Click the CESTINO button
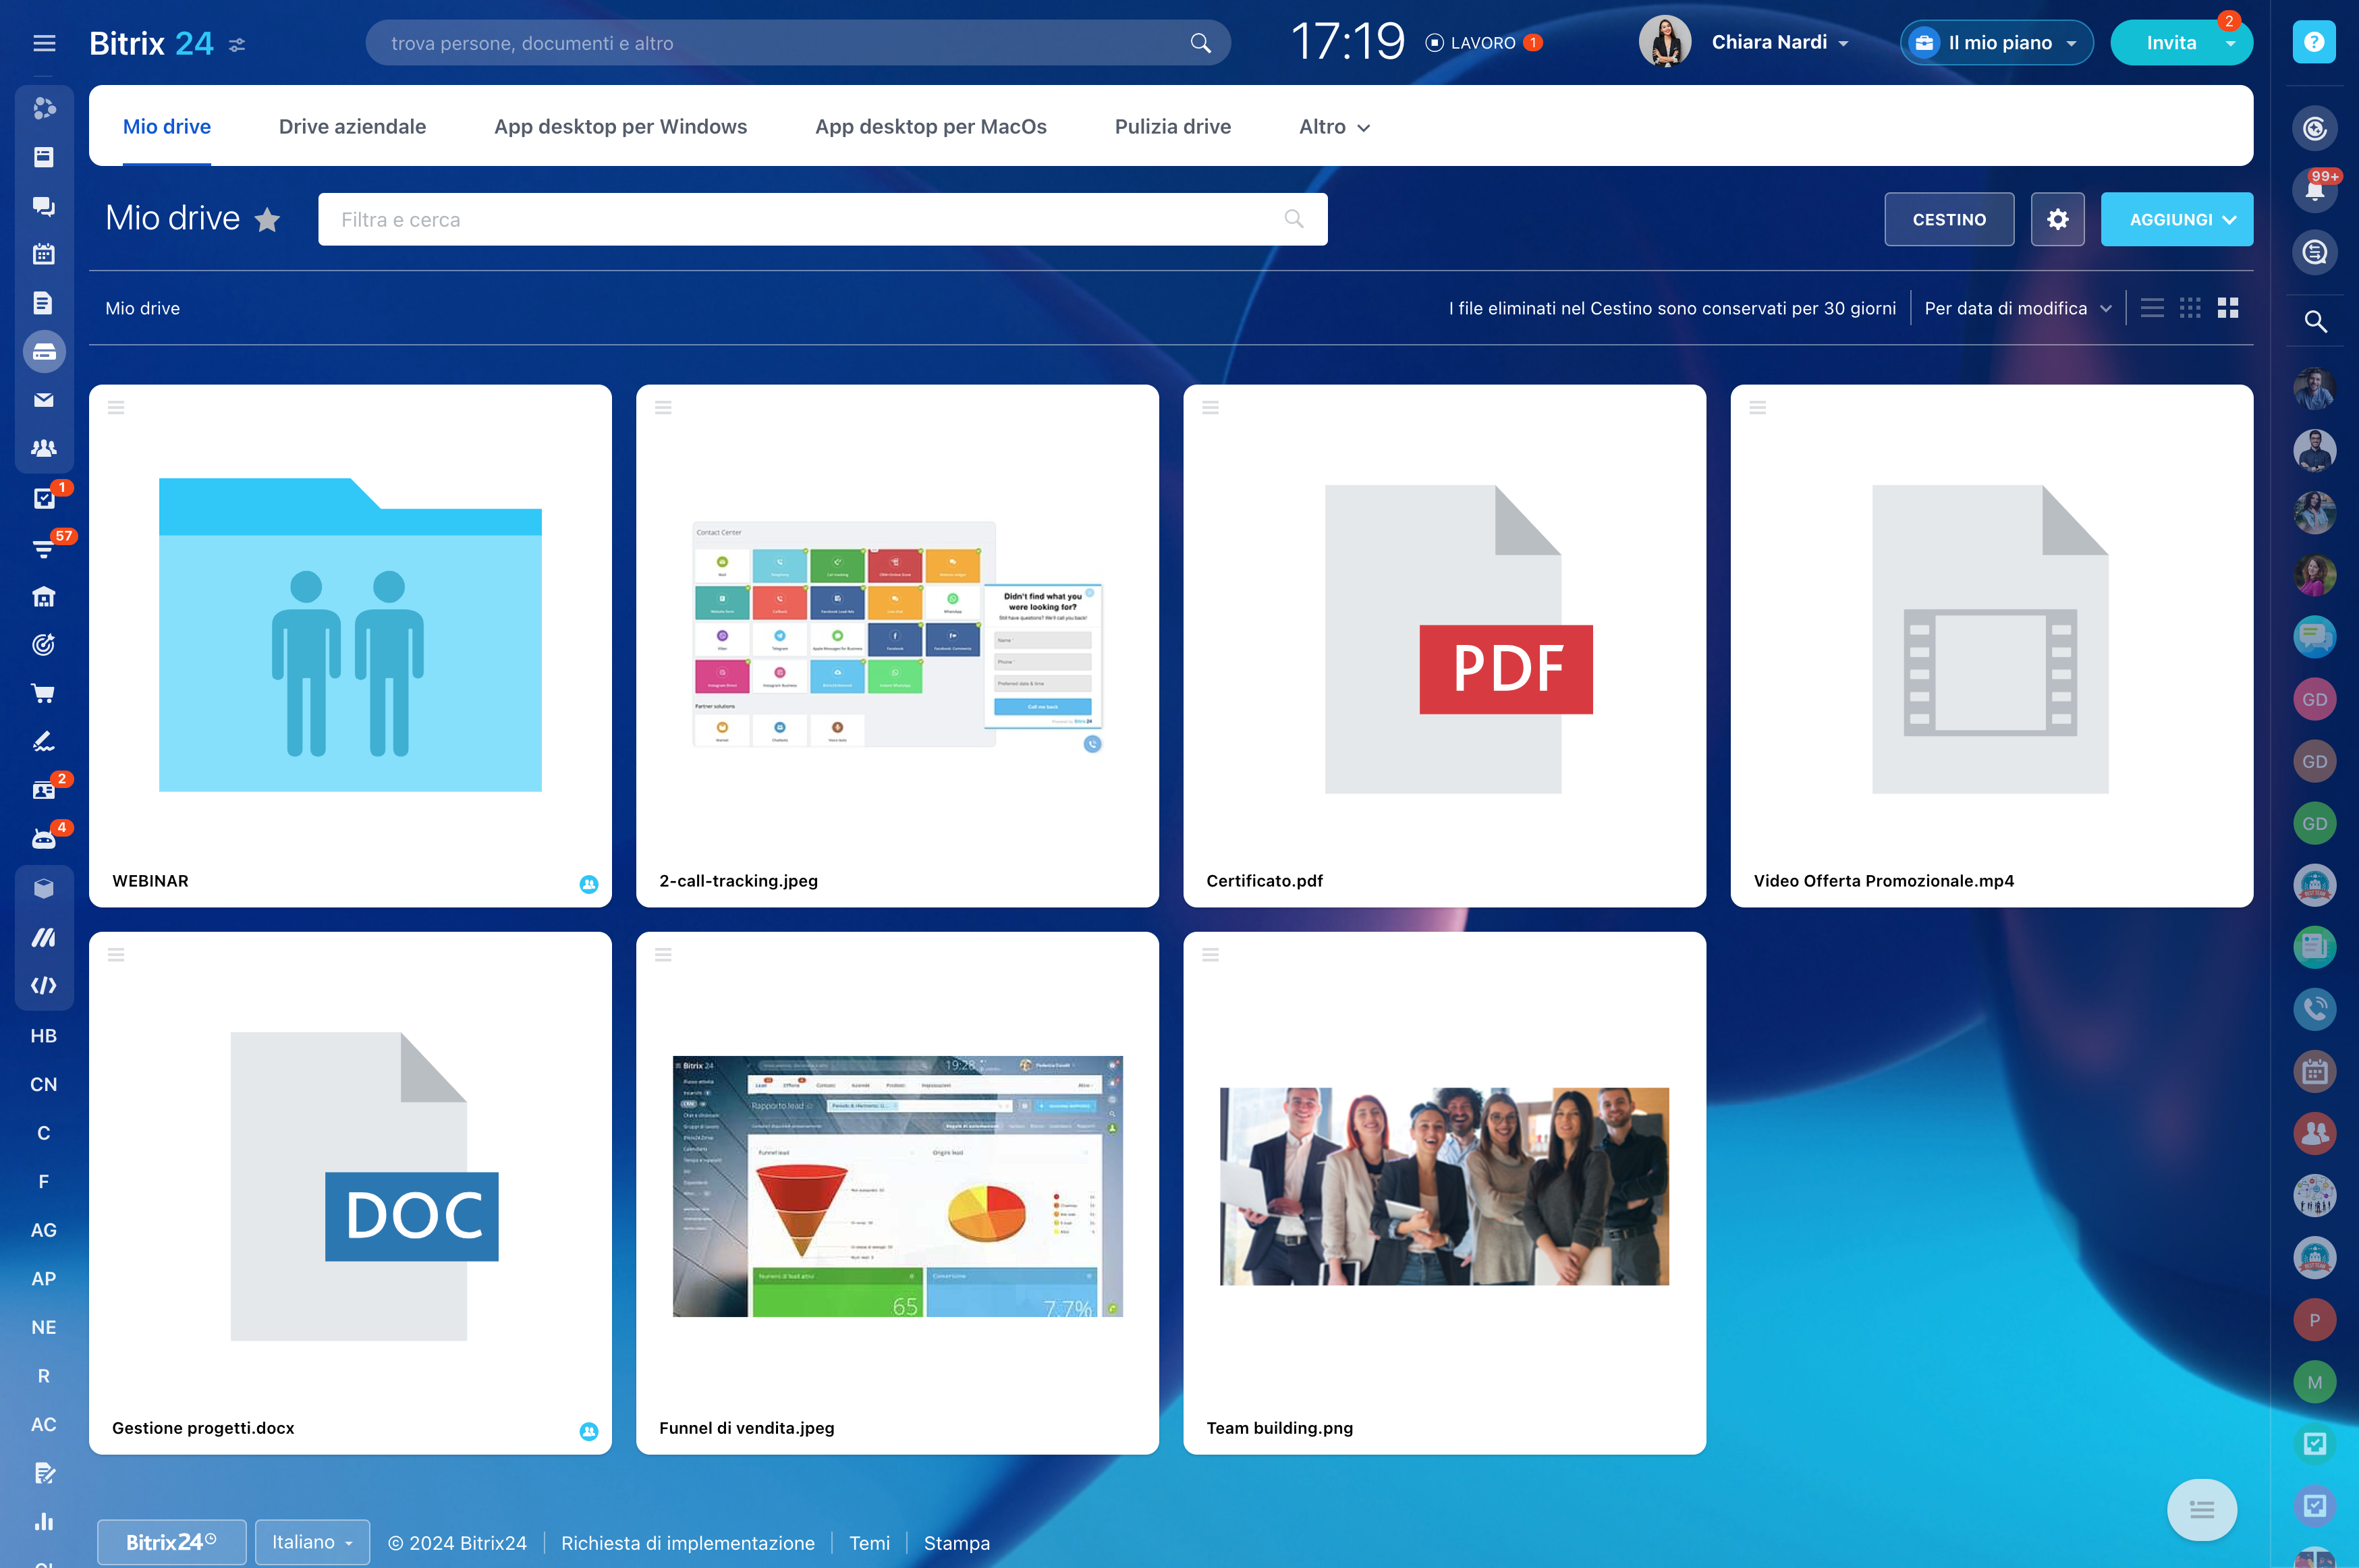This screenshot has height=1568, width=2359. pos(1948,219)
